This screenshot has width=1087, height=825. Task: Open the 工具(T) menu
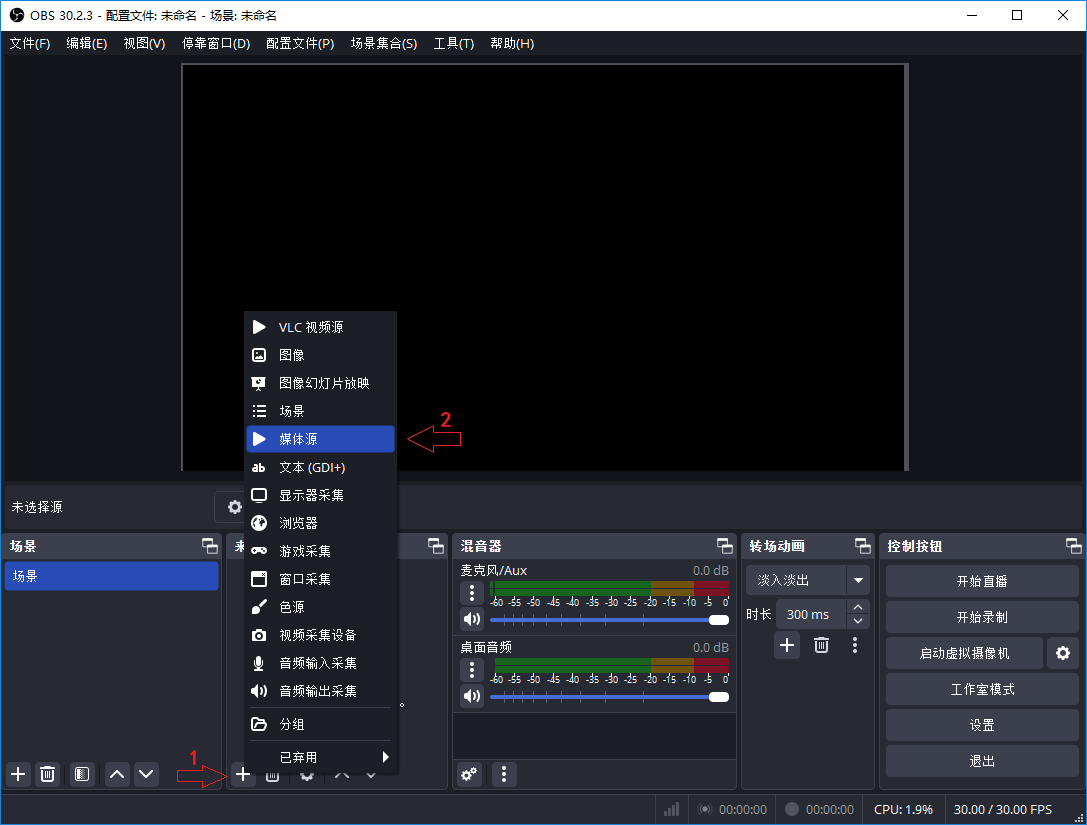click(x=453, y=44)
